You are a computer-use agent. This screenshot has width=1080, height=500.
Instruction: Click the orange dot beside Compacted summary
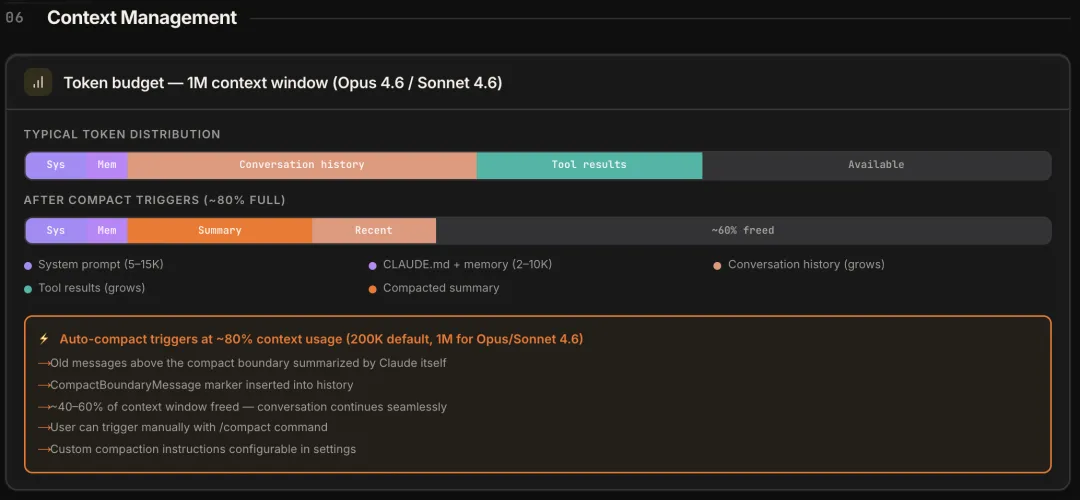coord(373,289)
